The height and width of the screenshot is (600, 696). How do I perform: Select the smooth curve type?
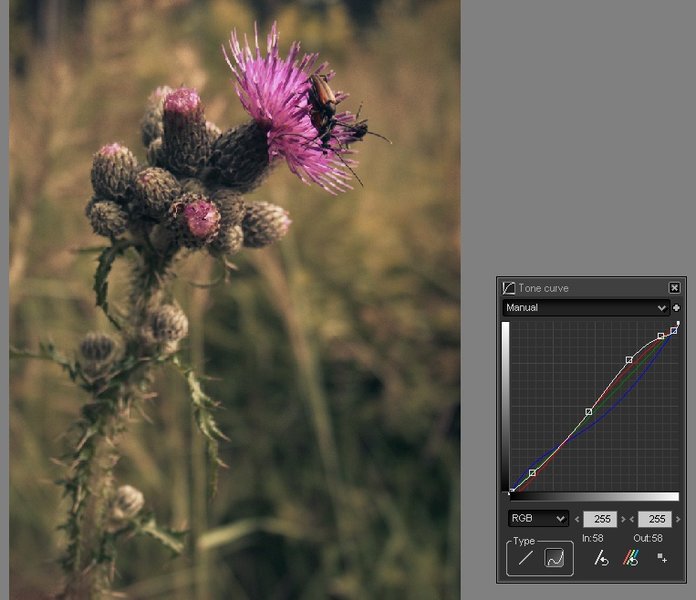pos(555,559)
